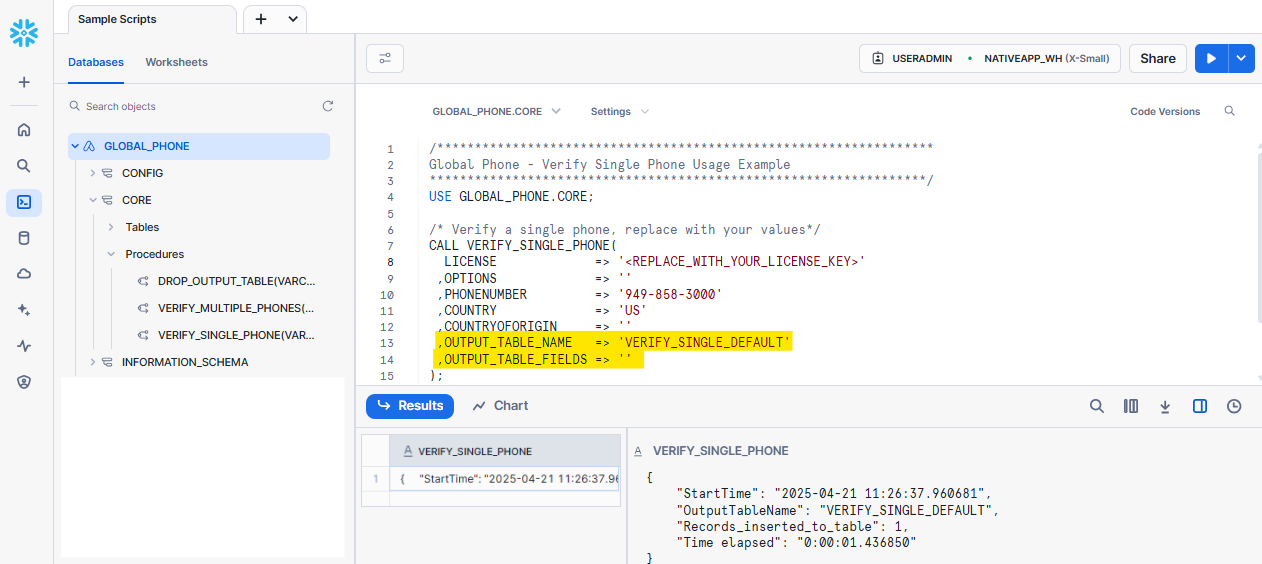
Task: Click line number 13 in the editor gutter
Action: pyautogui.click(x=389, y=342)
